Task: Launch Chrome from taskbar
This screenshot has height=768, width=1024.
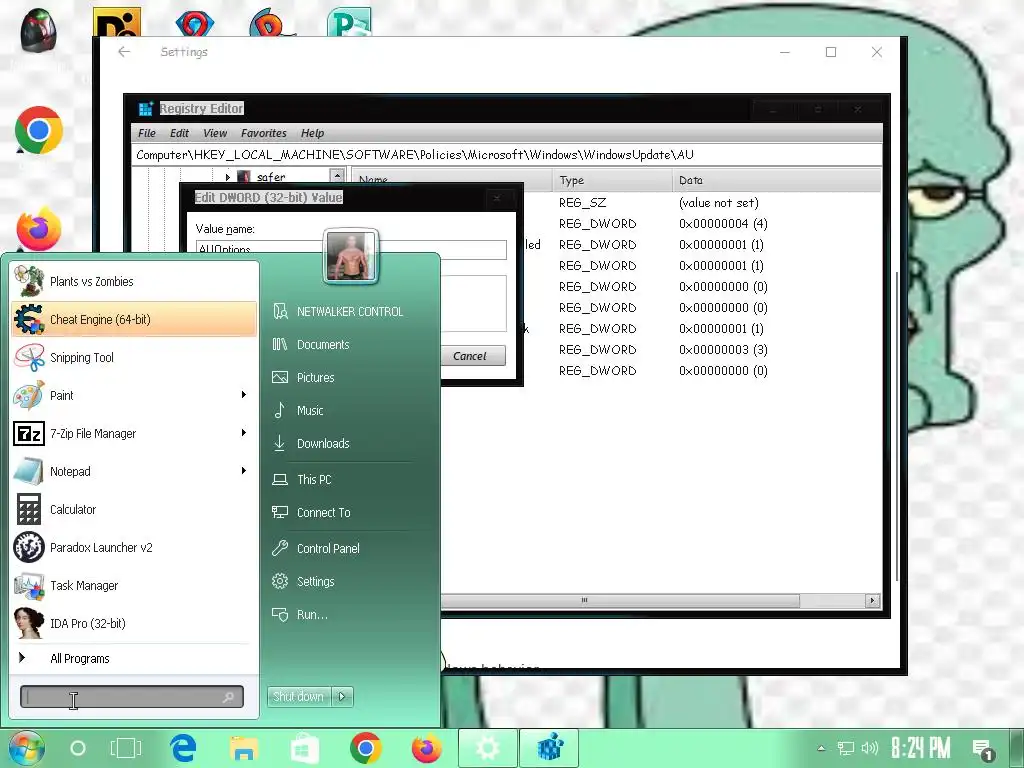Action: (366, 748)
